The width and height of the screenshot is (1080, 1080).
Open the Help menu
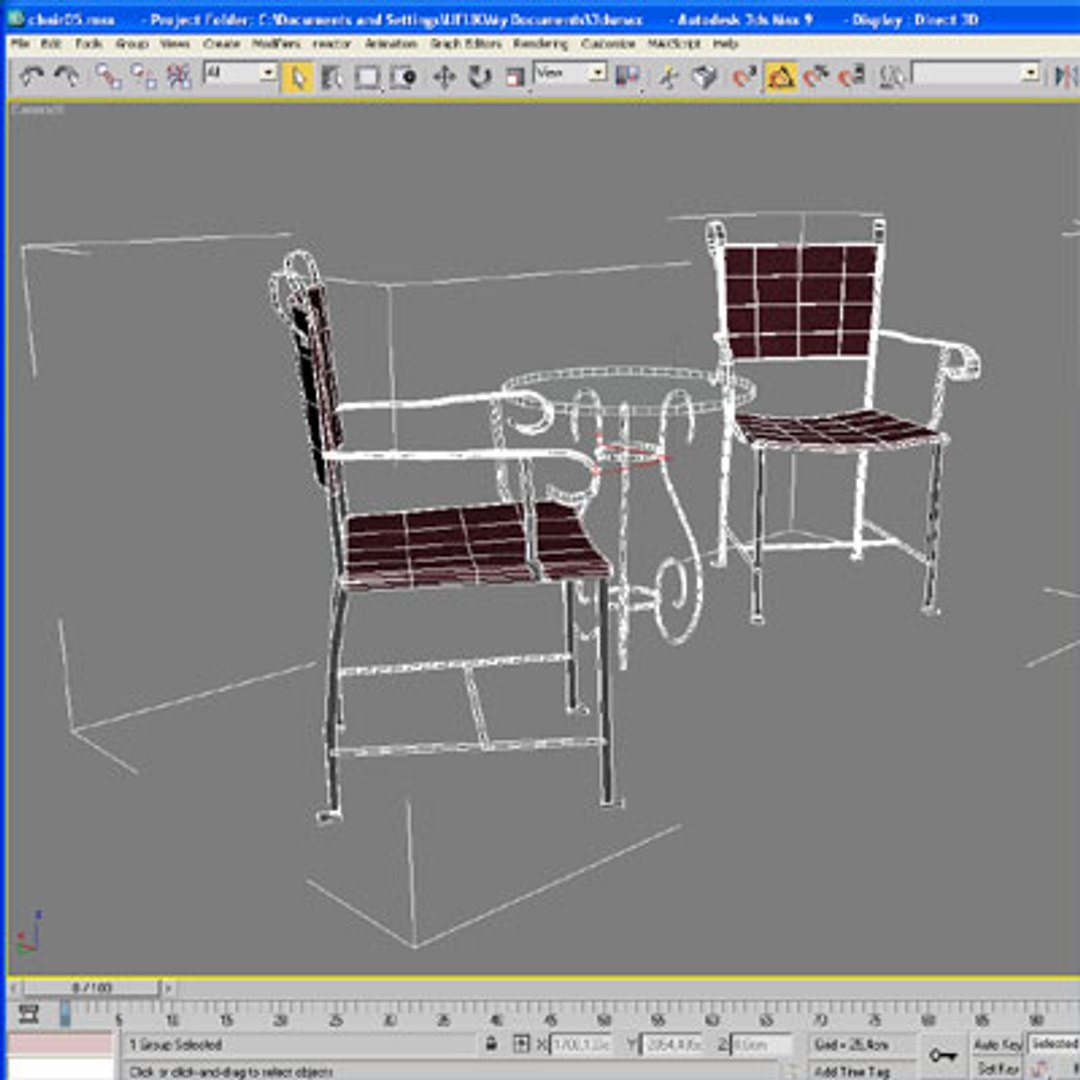pos(725,43)
